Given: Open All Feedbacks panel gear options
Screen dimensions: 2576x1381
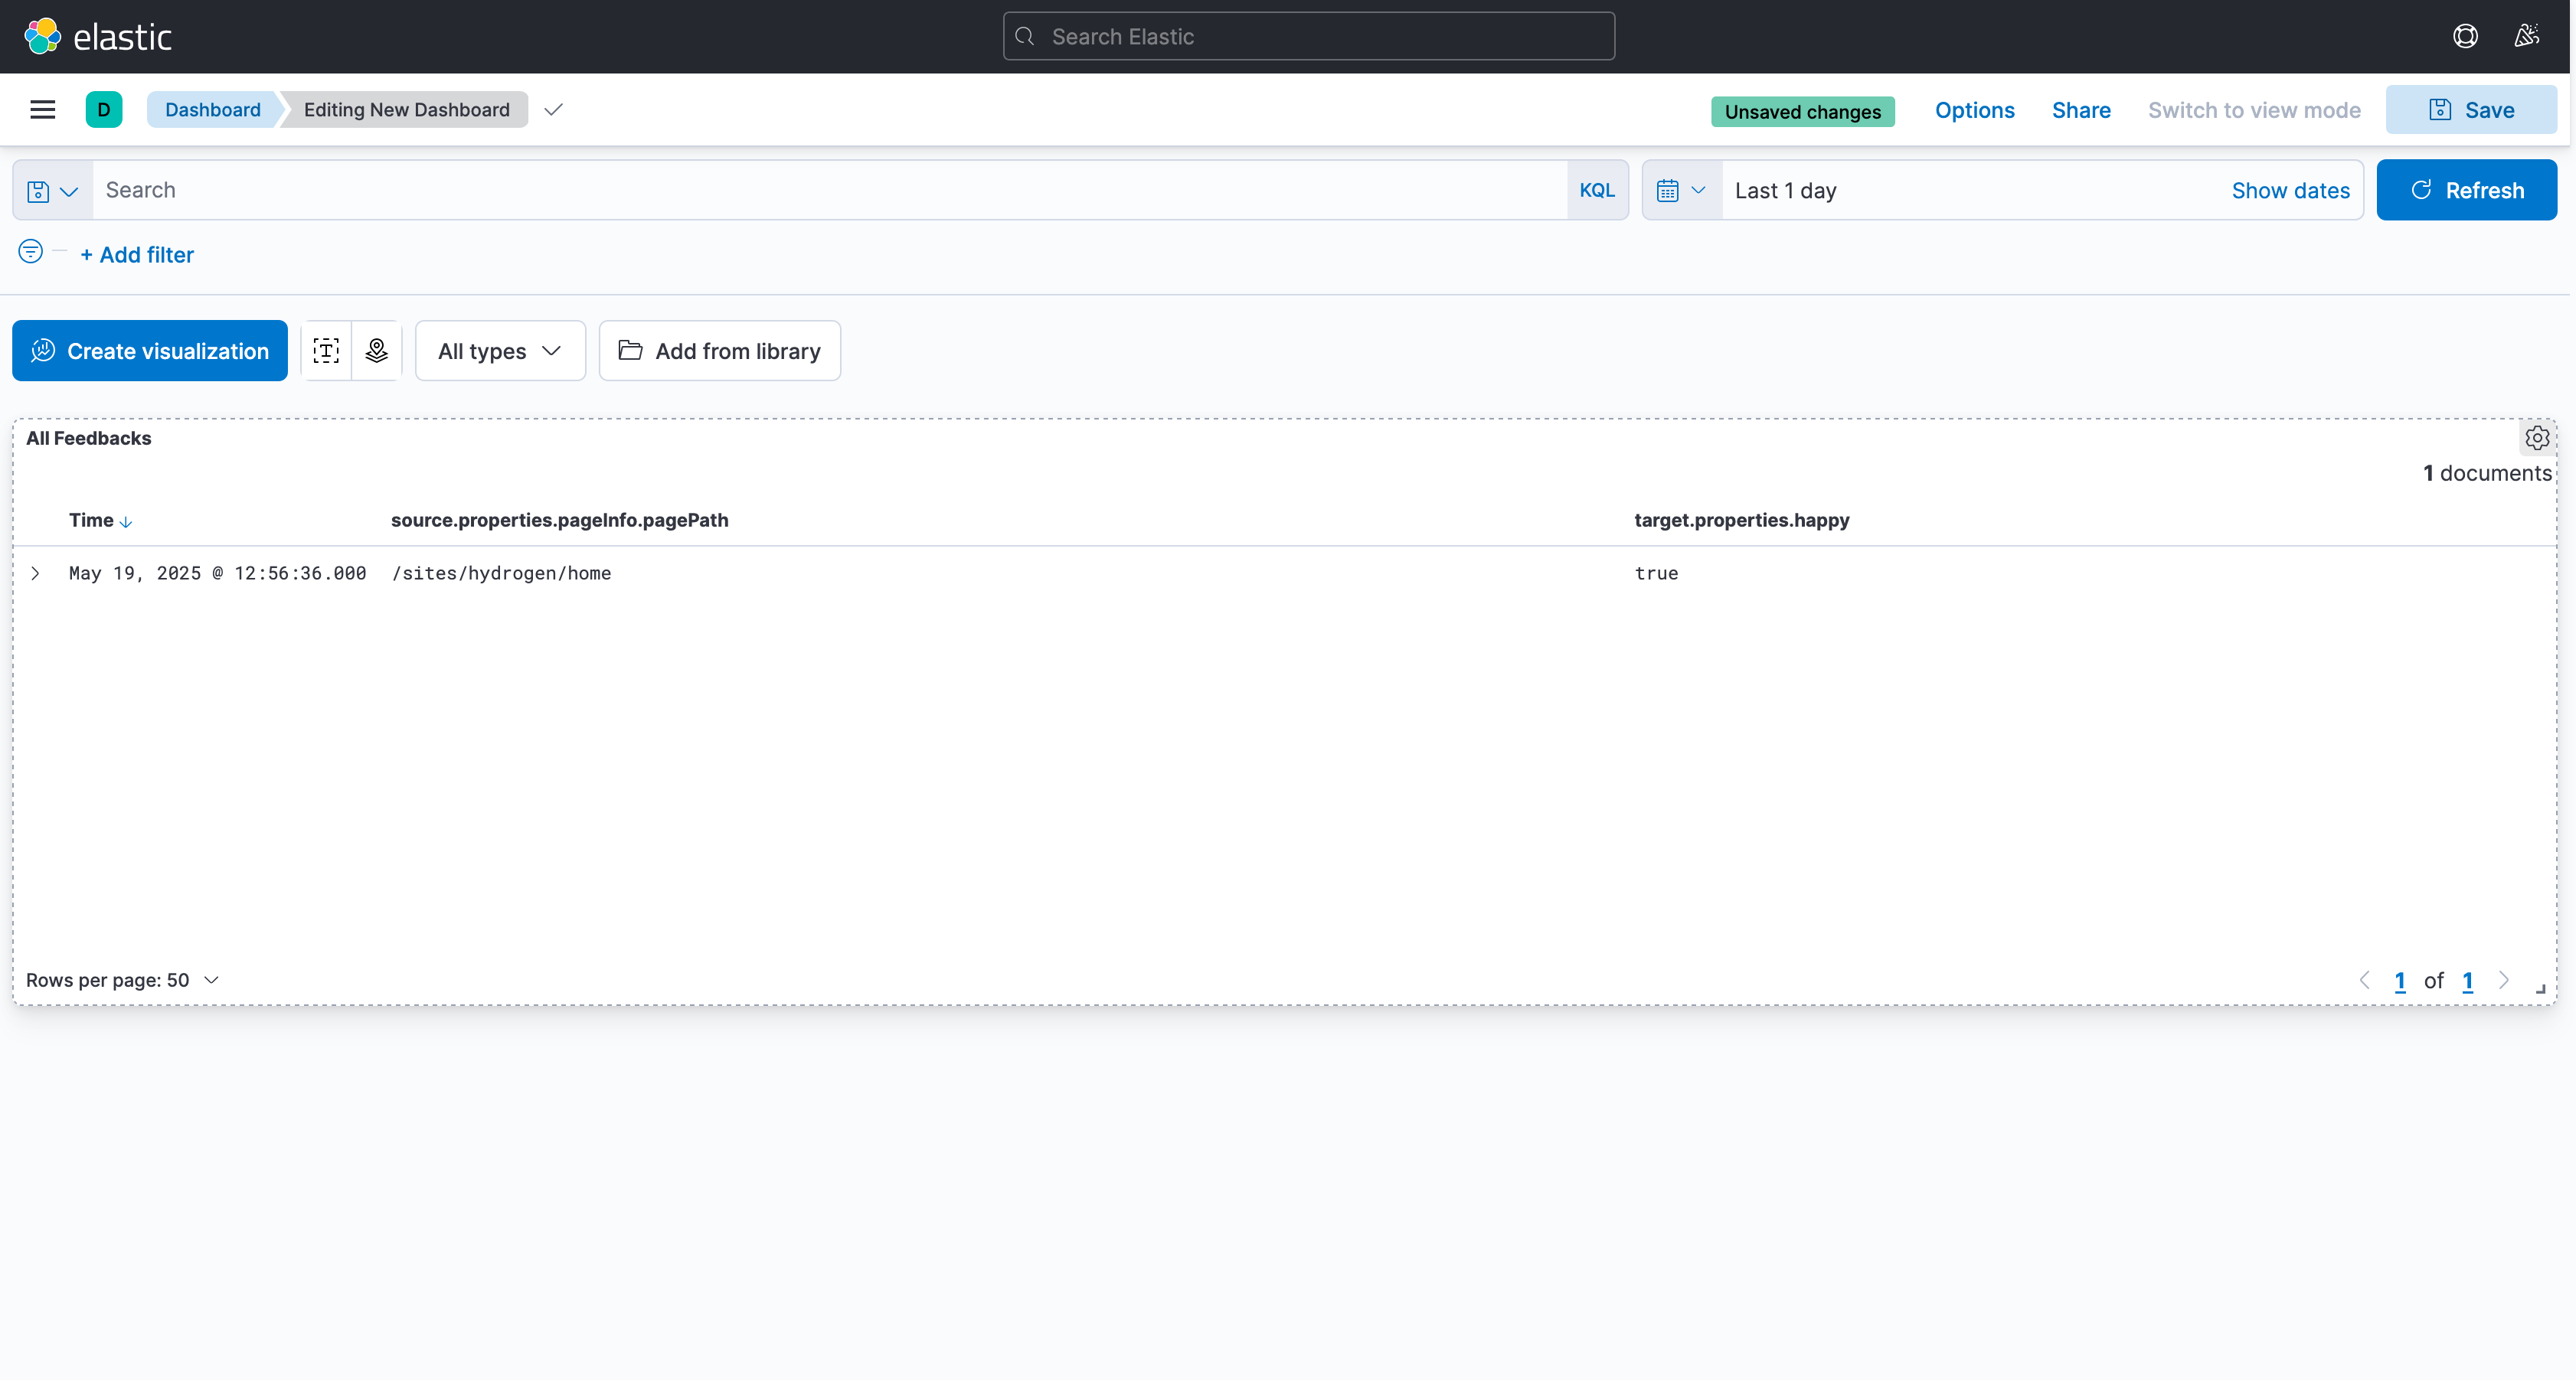Looking at the screenshot, I should (2536, 438).
